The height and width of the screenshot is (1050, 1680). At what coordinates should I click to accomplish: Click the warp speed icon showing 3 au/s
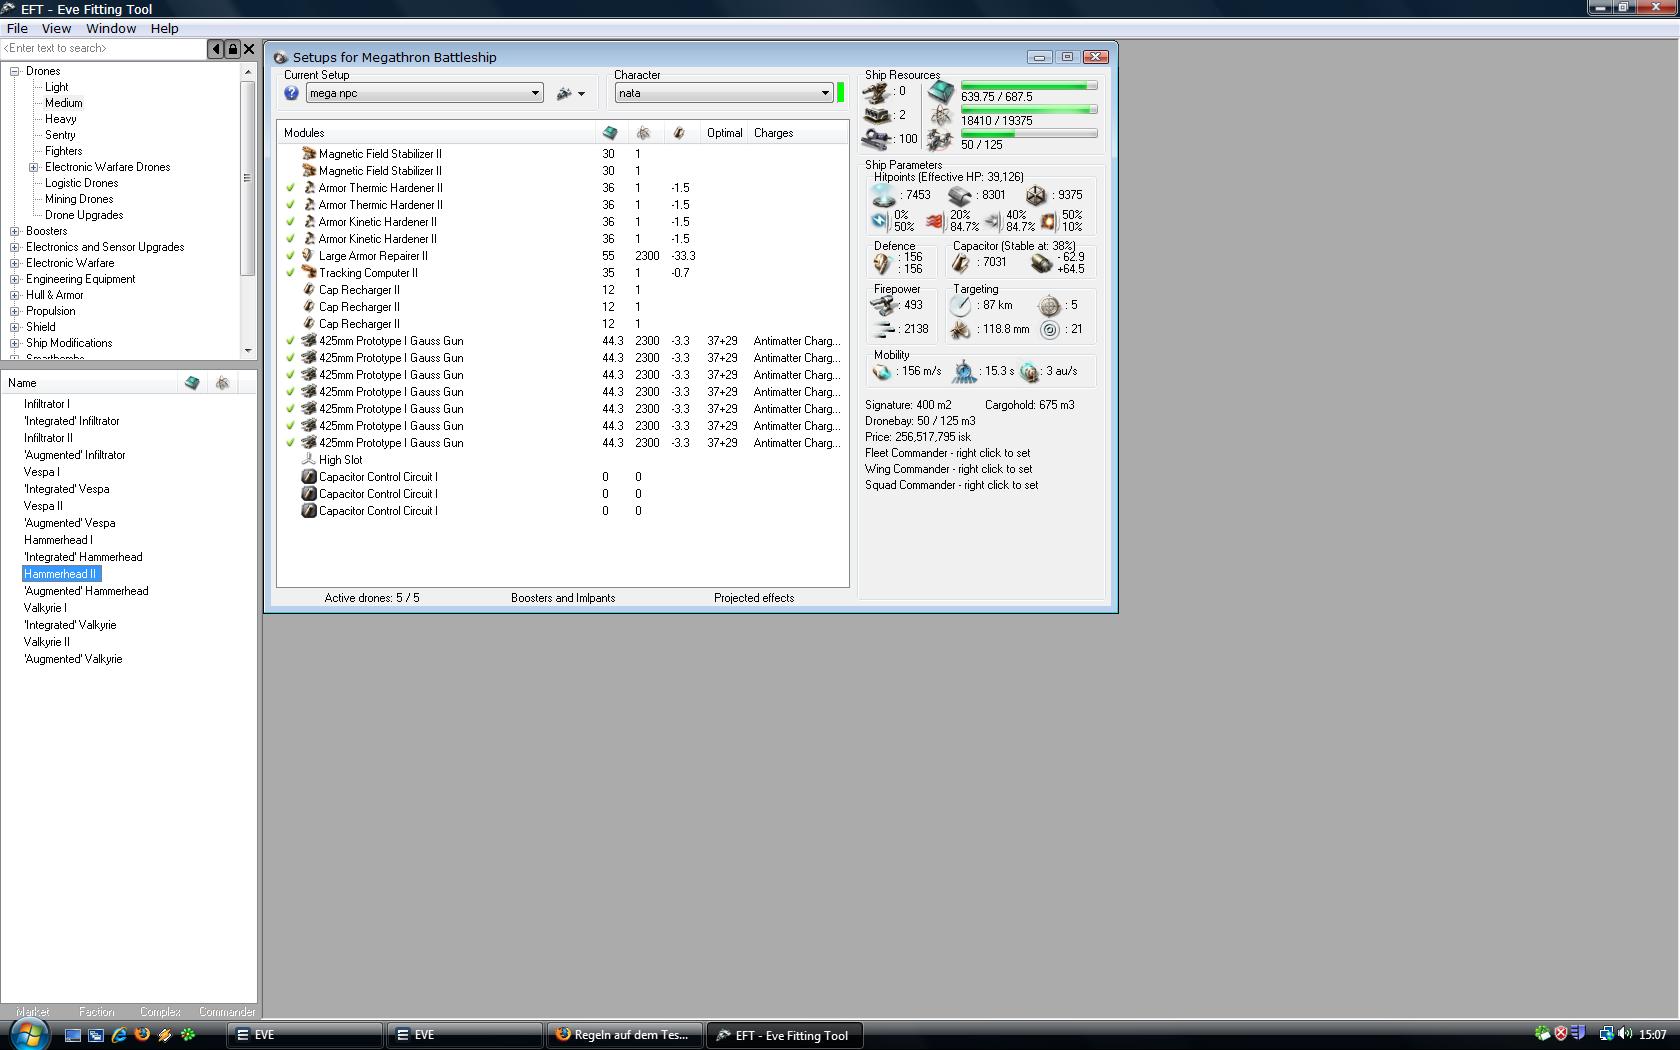[1029, 372]
